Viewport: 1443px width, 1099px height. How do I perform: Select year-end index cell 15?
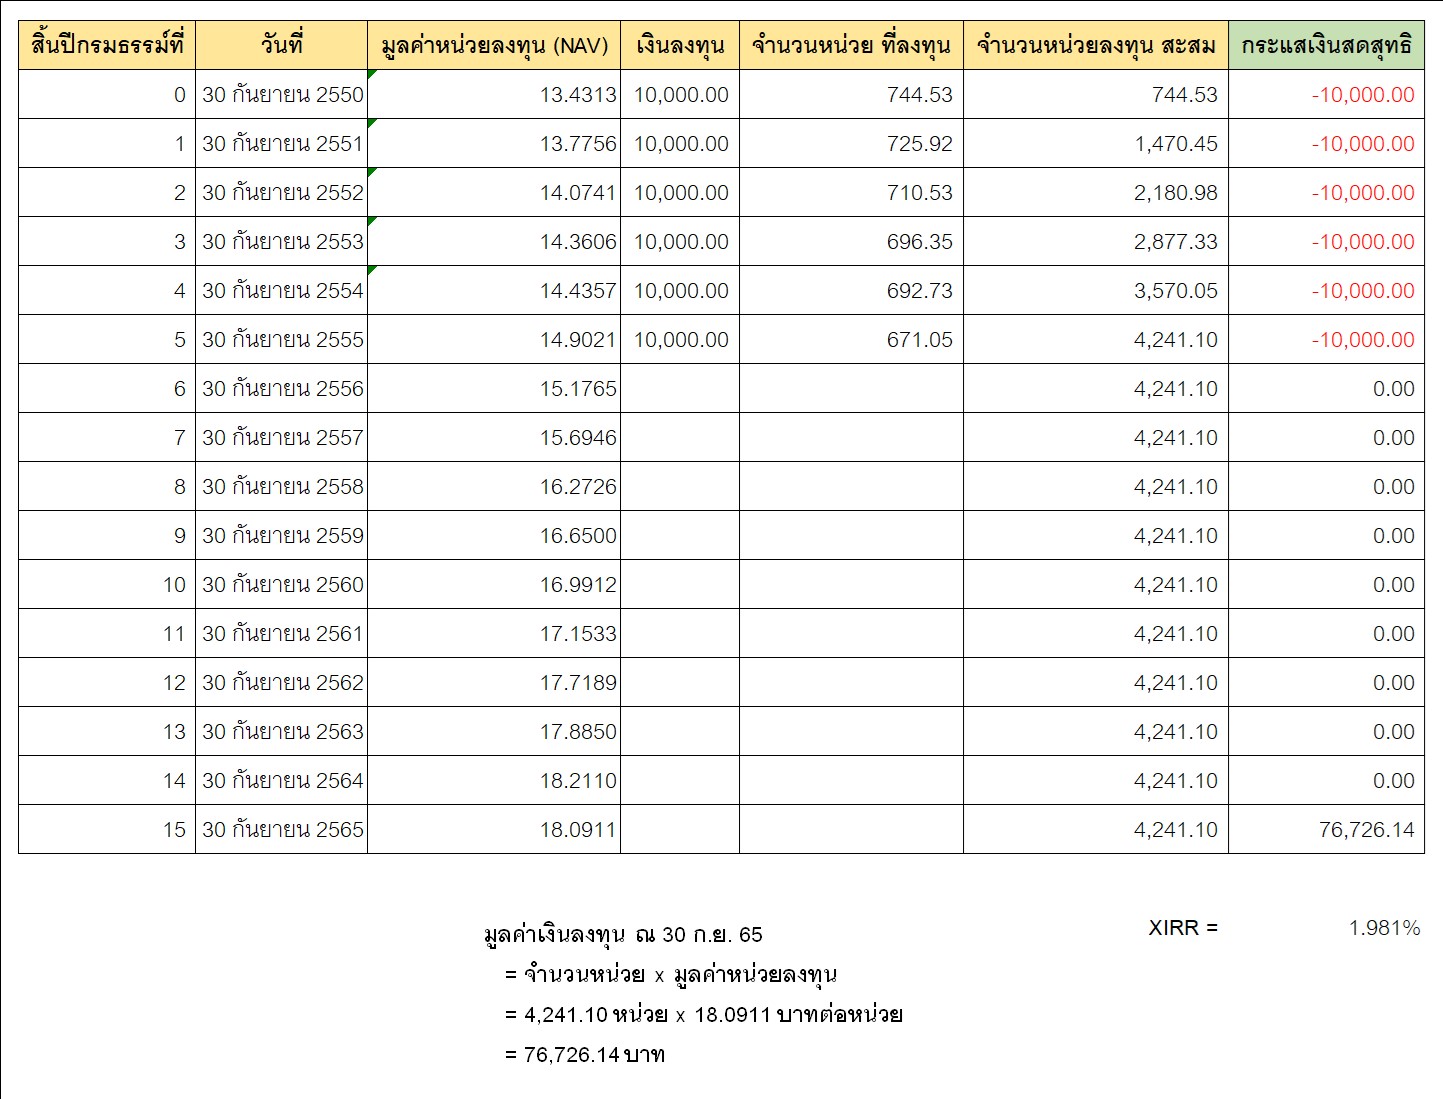[x=174, y=830]
